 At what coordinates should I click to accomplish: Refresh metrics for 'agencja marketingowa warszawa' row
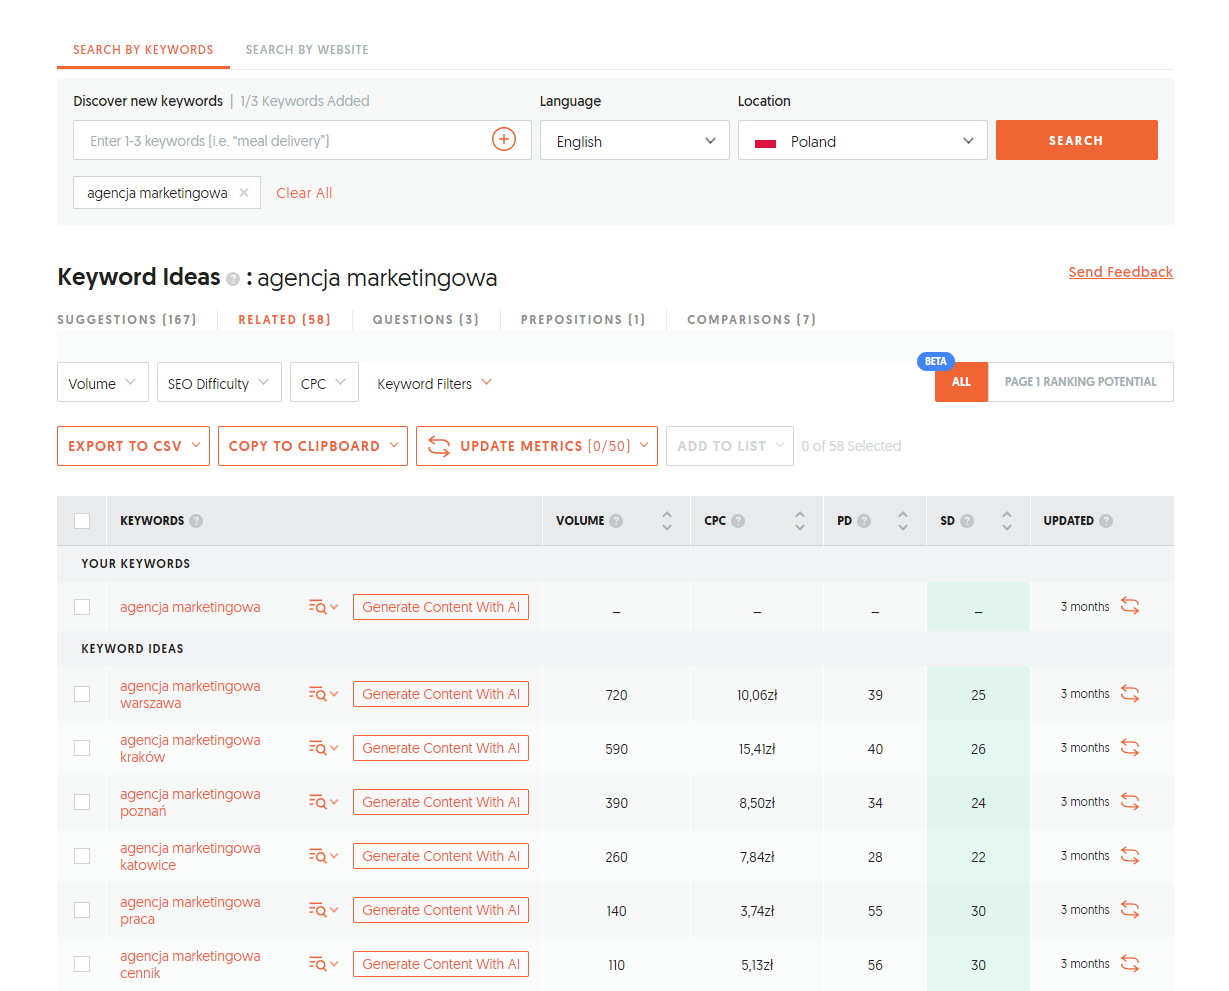click(1130, 694)
